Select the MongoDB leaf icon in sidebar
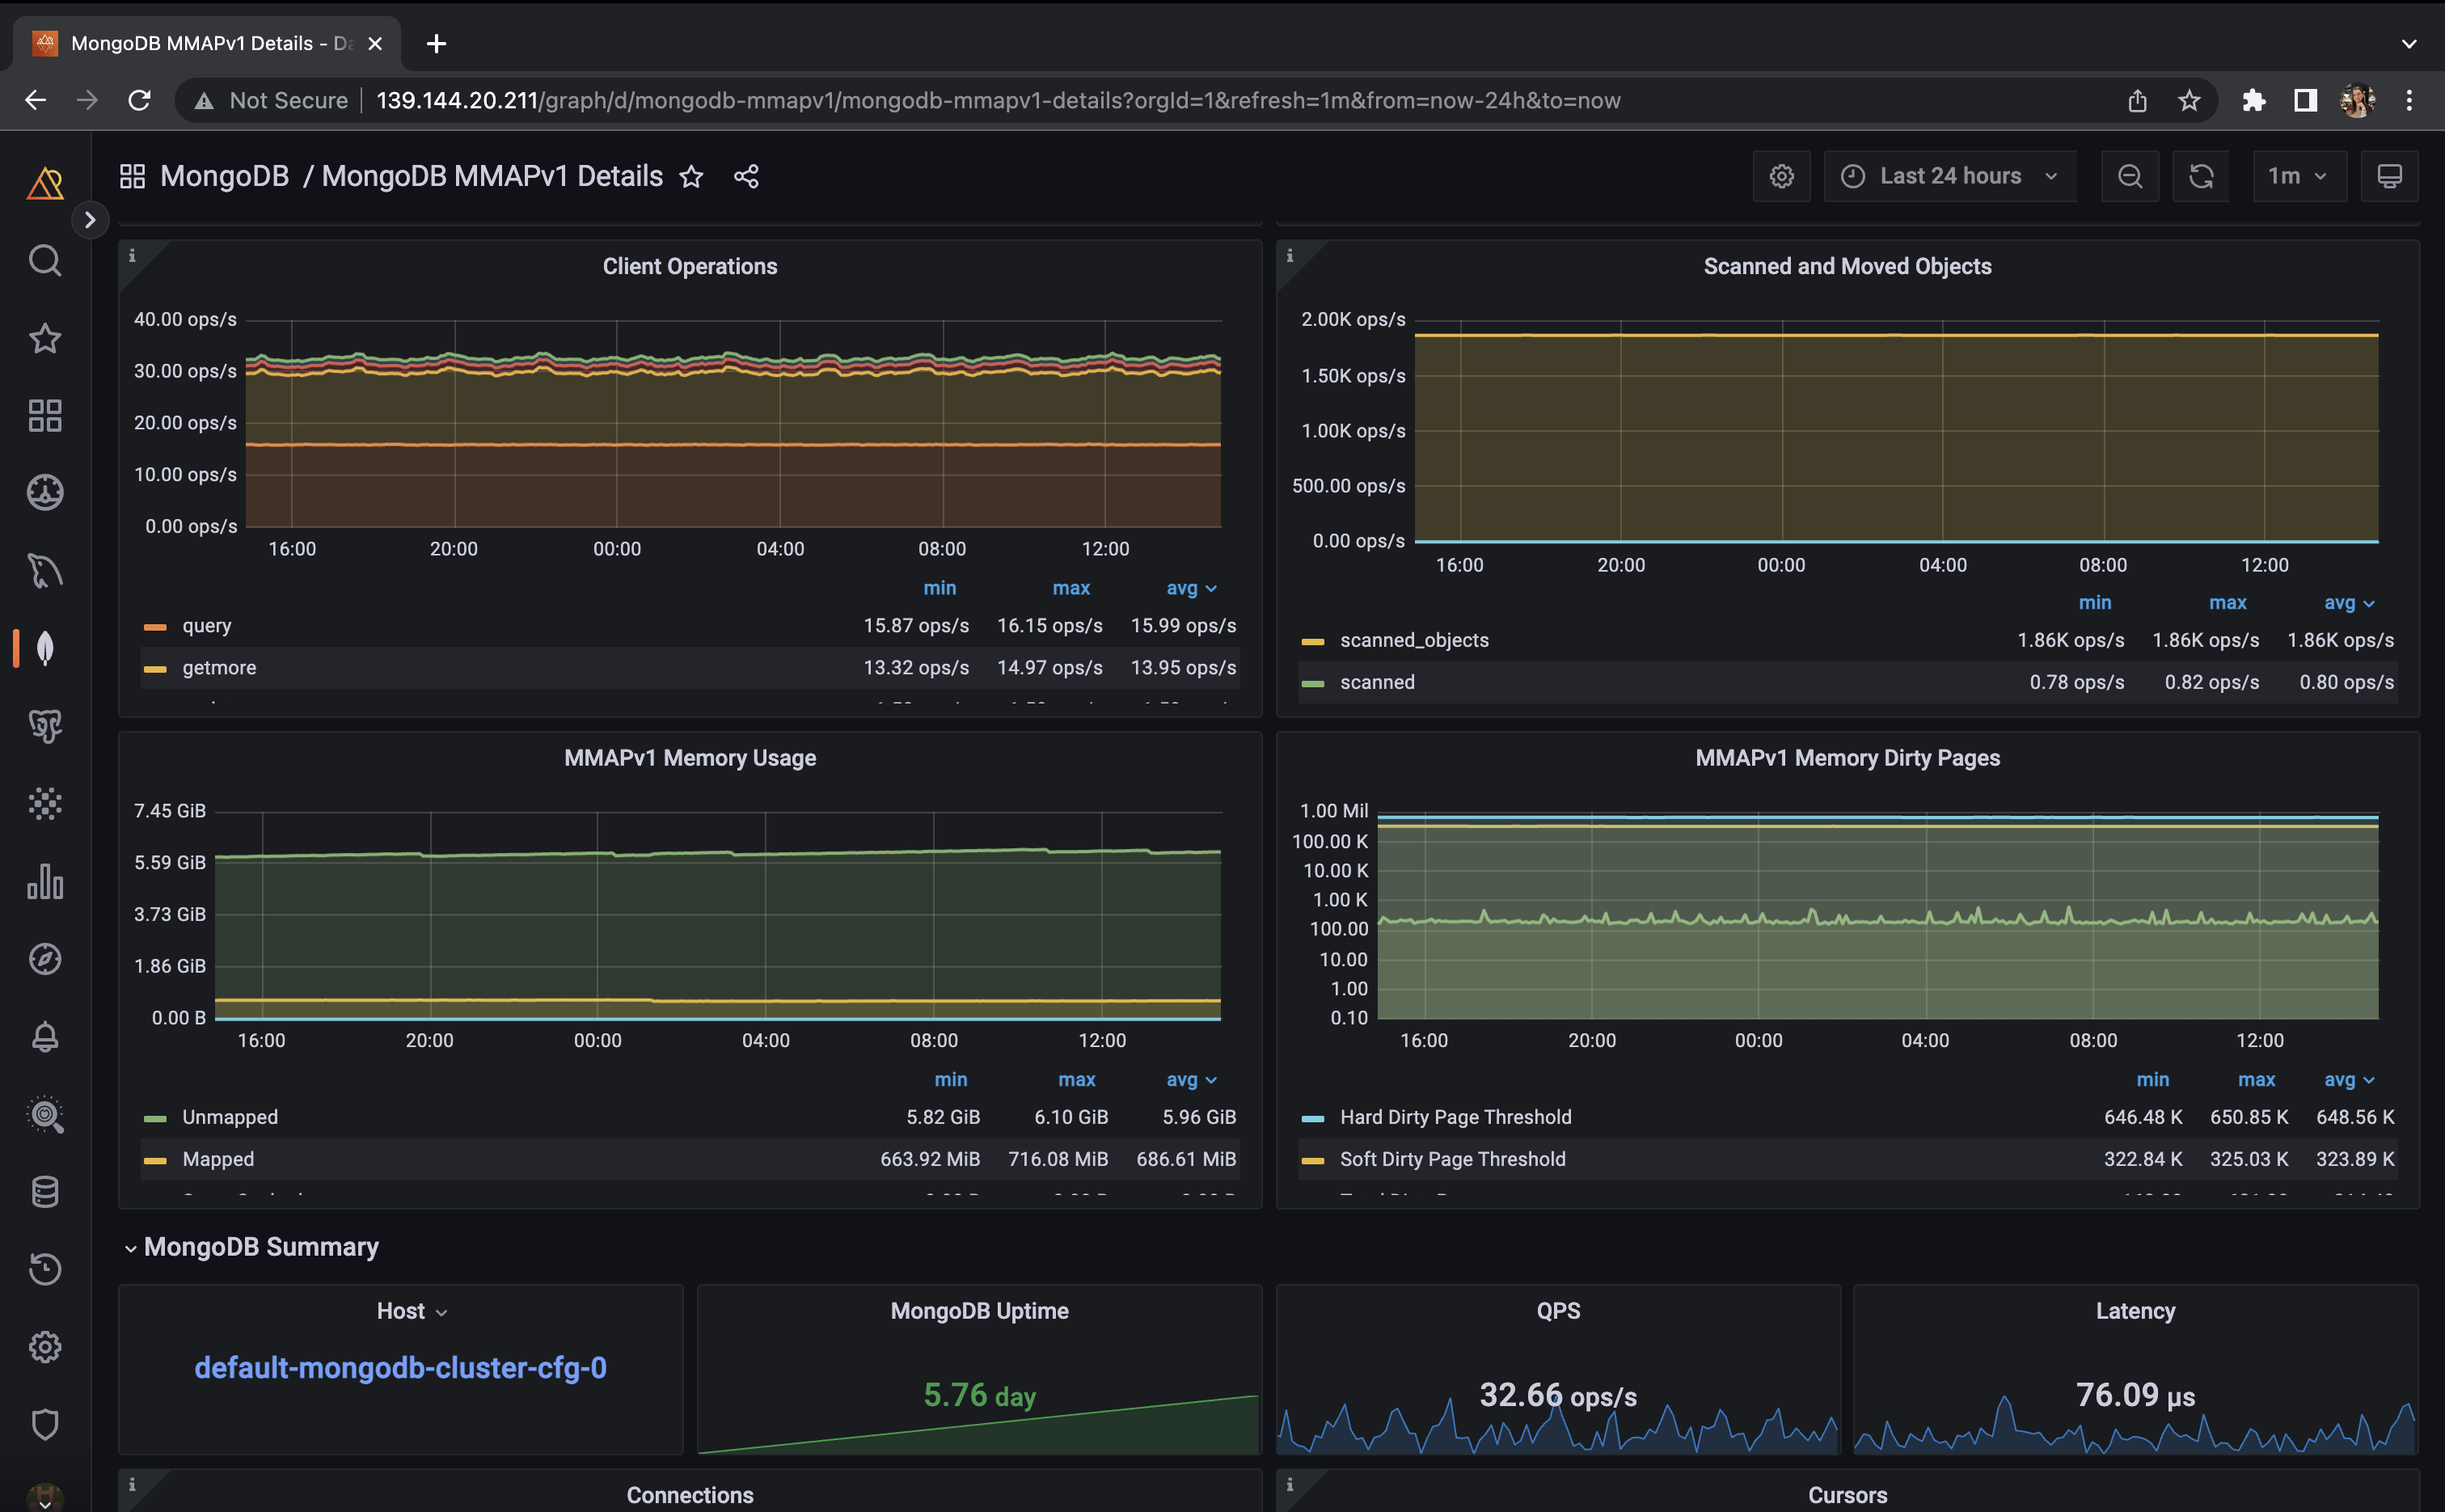The image size is (2445, 1512). click(45, 648)
